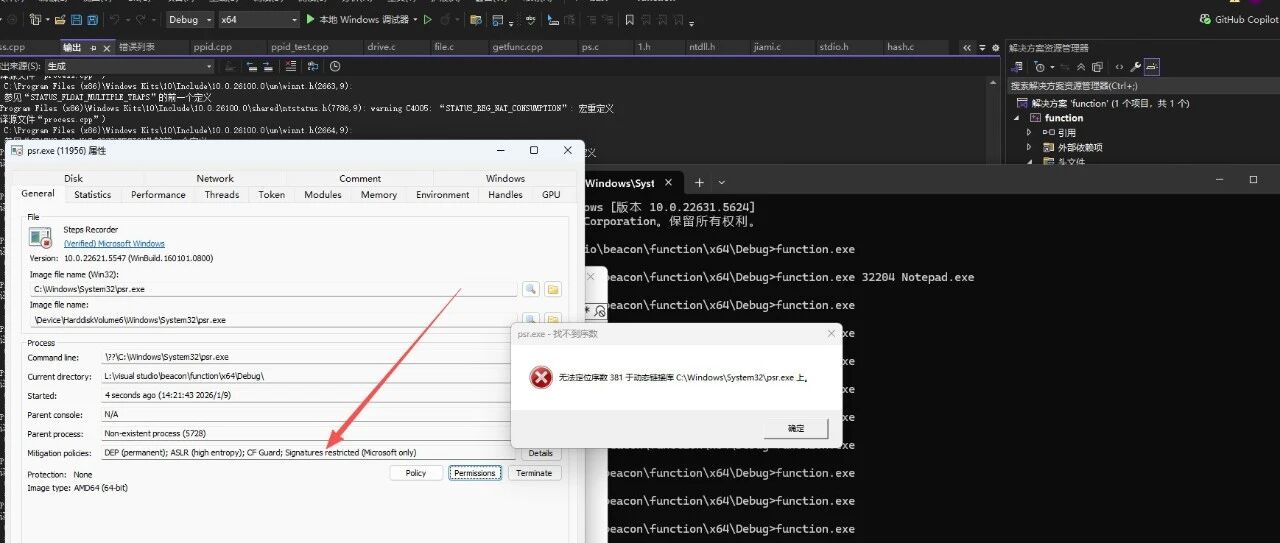Save the current file in Visual Studio toolbar
1280x543 pixels.
pos(77,19)
